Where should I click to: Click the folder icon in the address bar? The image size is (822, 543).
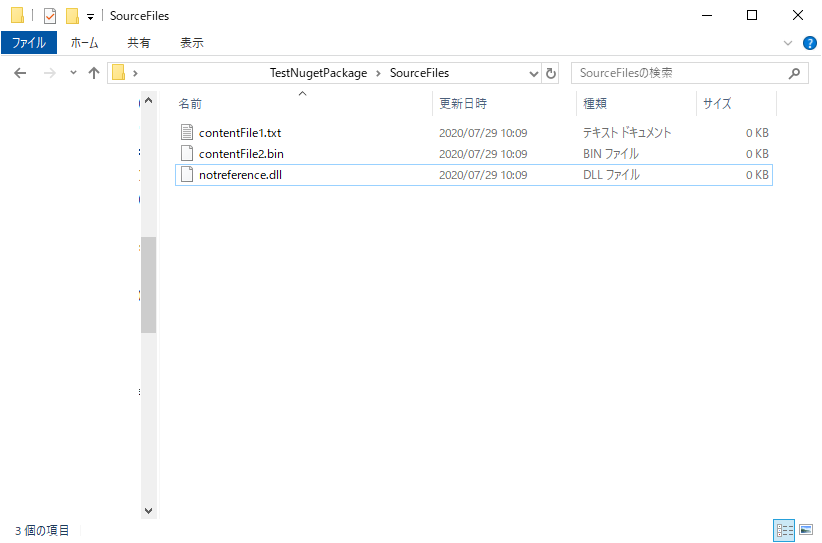(119, 72)
